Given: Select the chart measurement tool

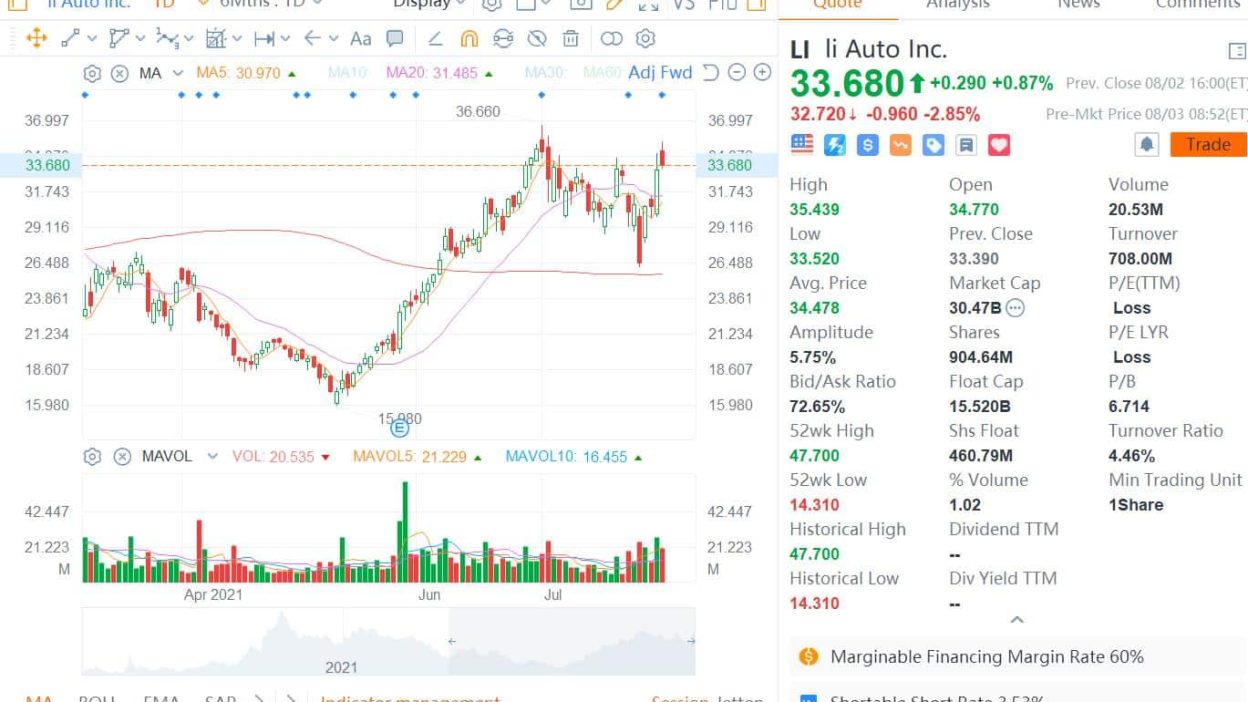Looking at the screenshot, I should (215, 39).
